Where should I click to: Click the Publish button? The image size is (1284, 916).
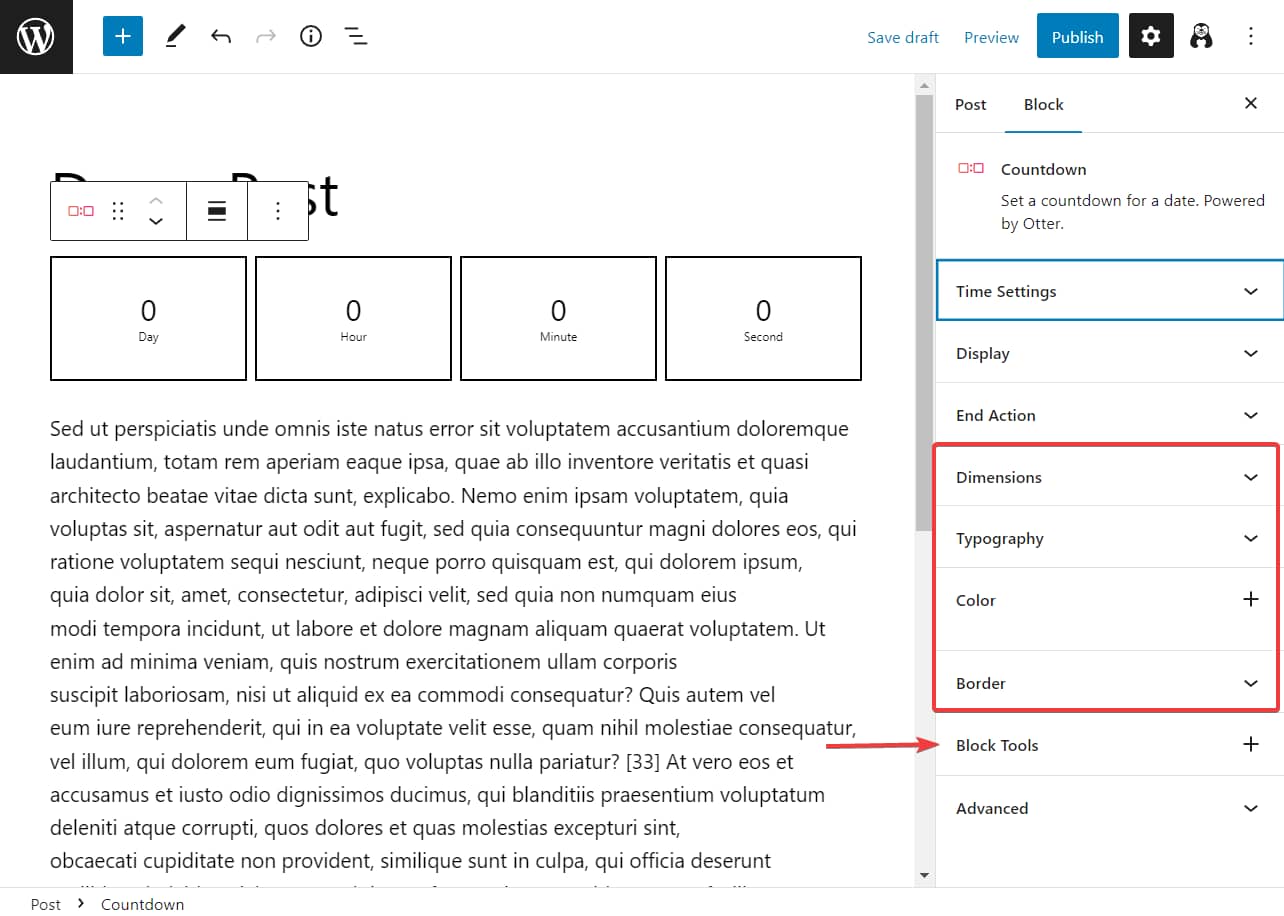point(1077,37)
